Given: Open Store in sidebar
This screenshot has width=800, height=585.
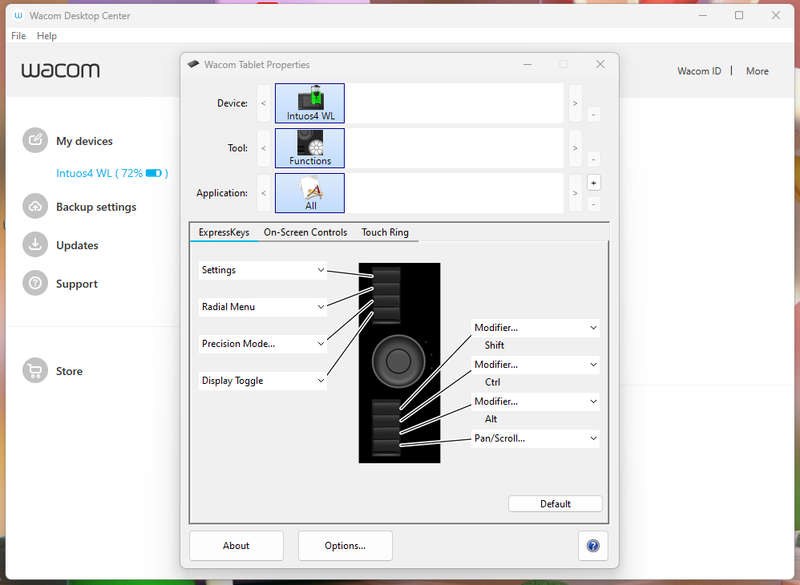Looking at the screenshot, I should [69, 371].
